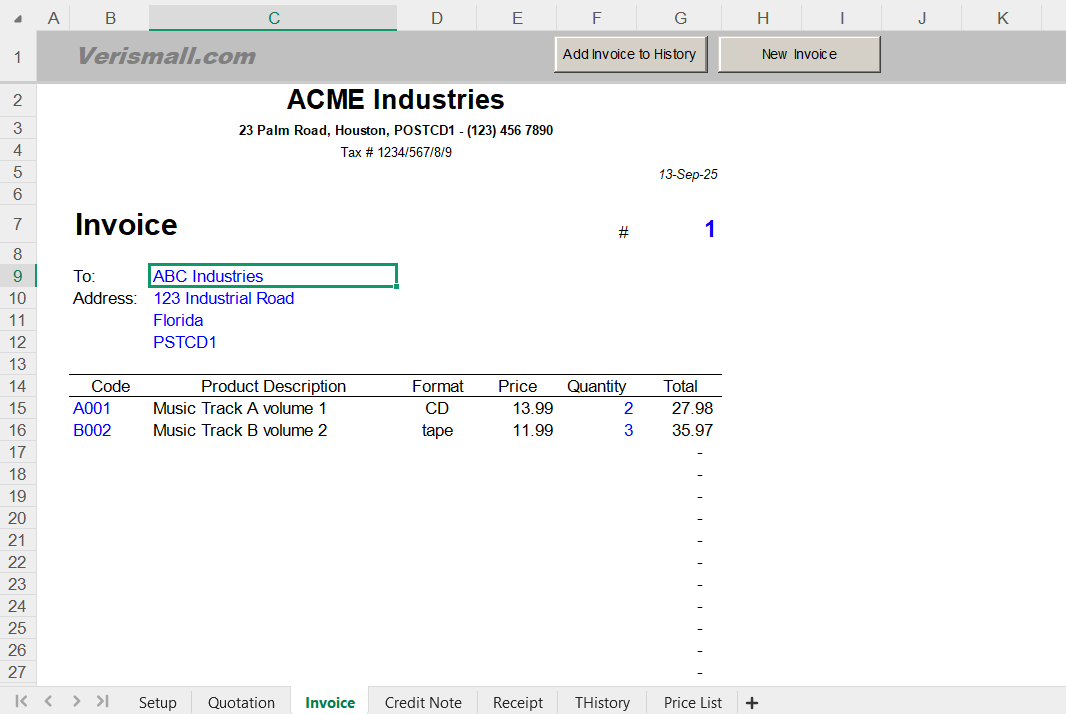This screenshot has width=1066, height=714.
Task: Select column C by clicking its header
Action: pos(272,17)
